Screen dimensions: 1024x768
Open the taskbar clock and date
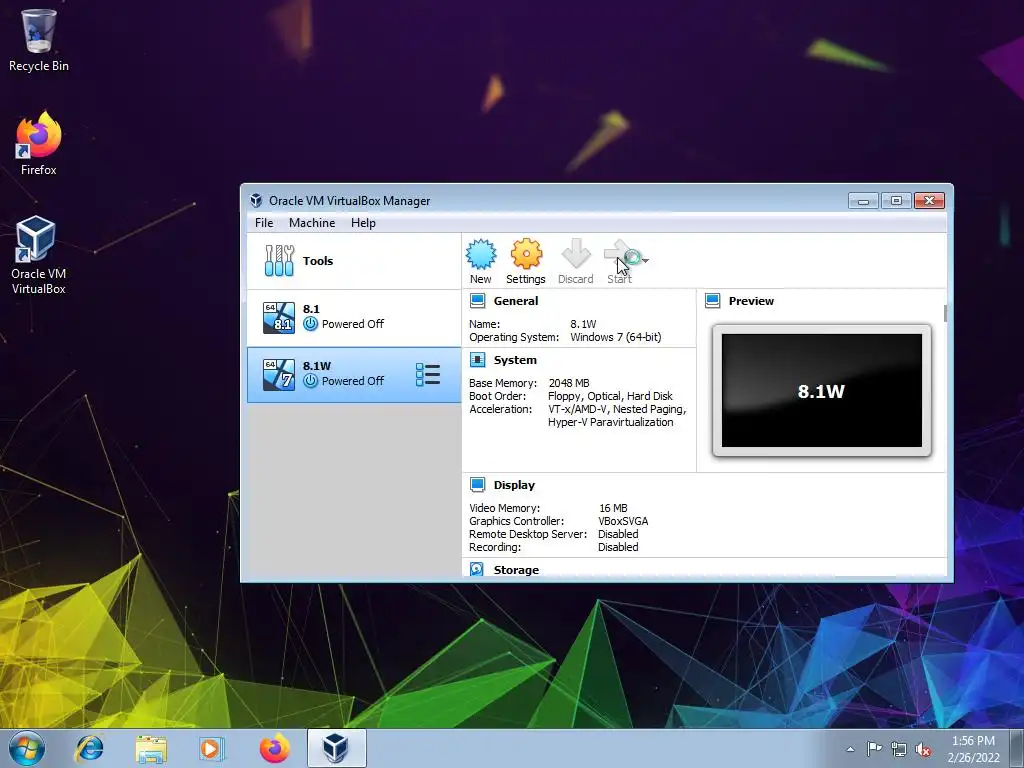(x=973, y=749)
